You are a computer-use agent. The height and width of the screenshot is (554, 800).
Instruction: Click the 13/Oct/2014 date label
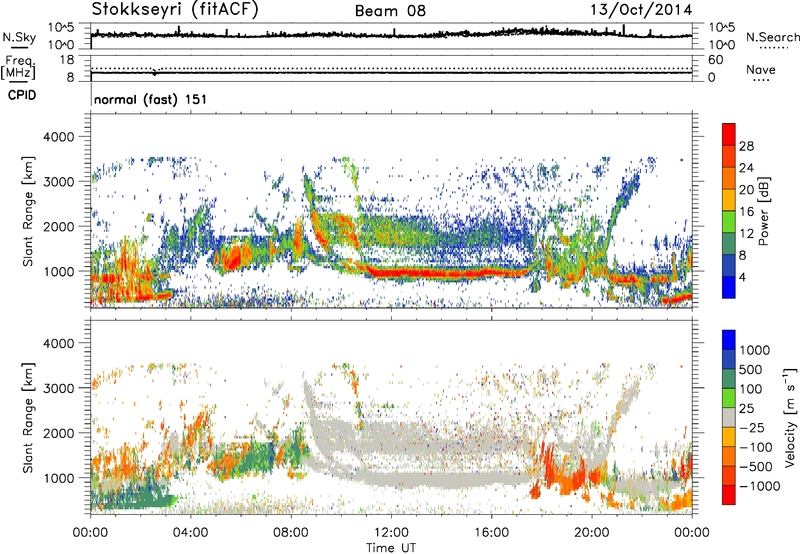tap(641, 10)
